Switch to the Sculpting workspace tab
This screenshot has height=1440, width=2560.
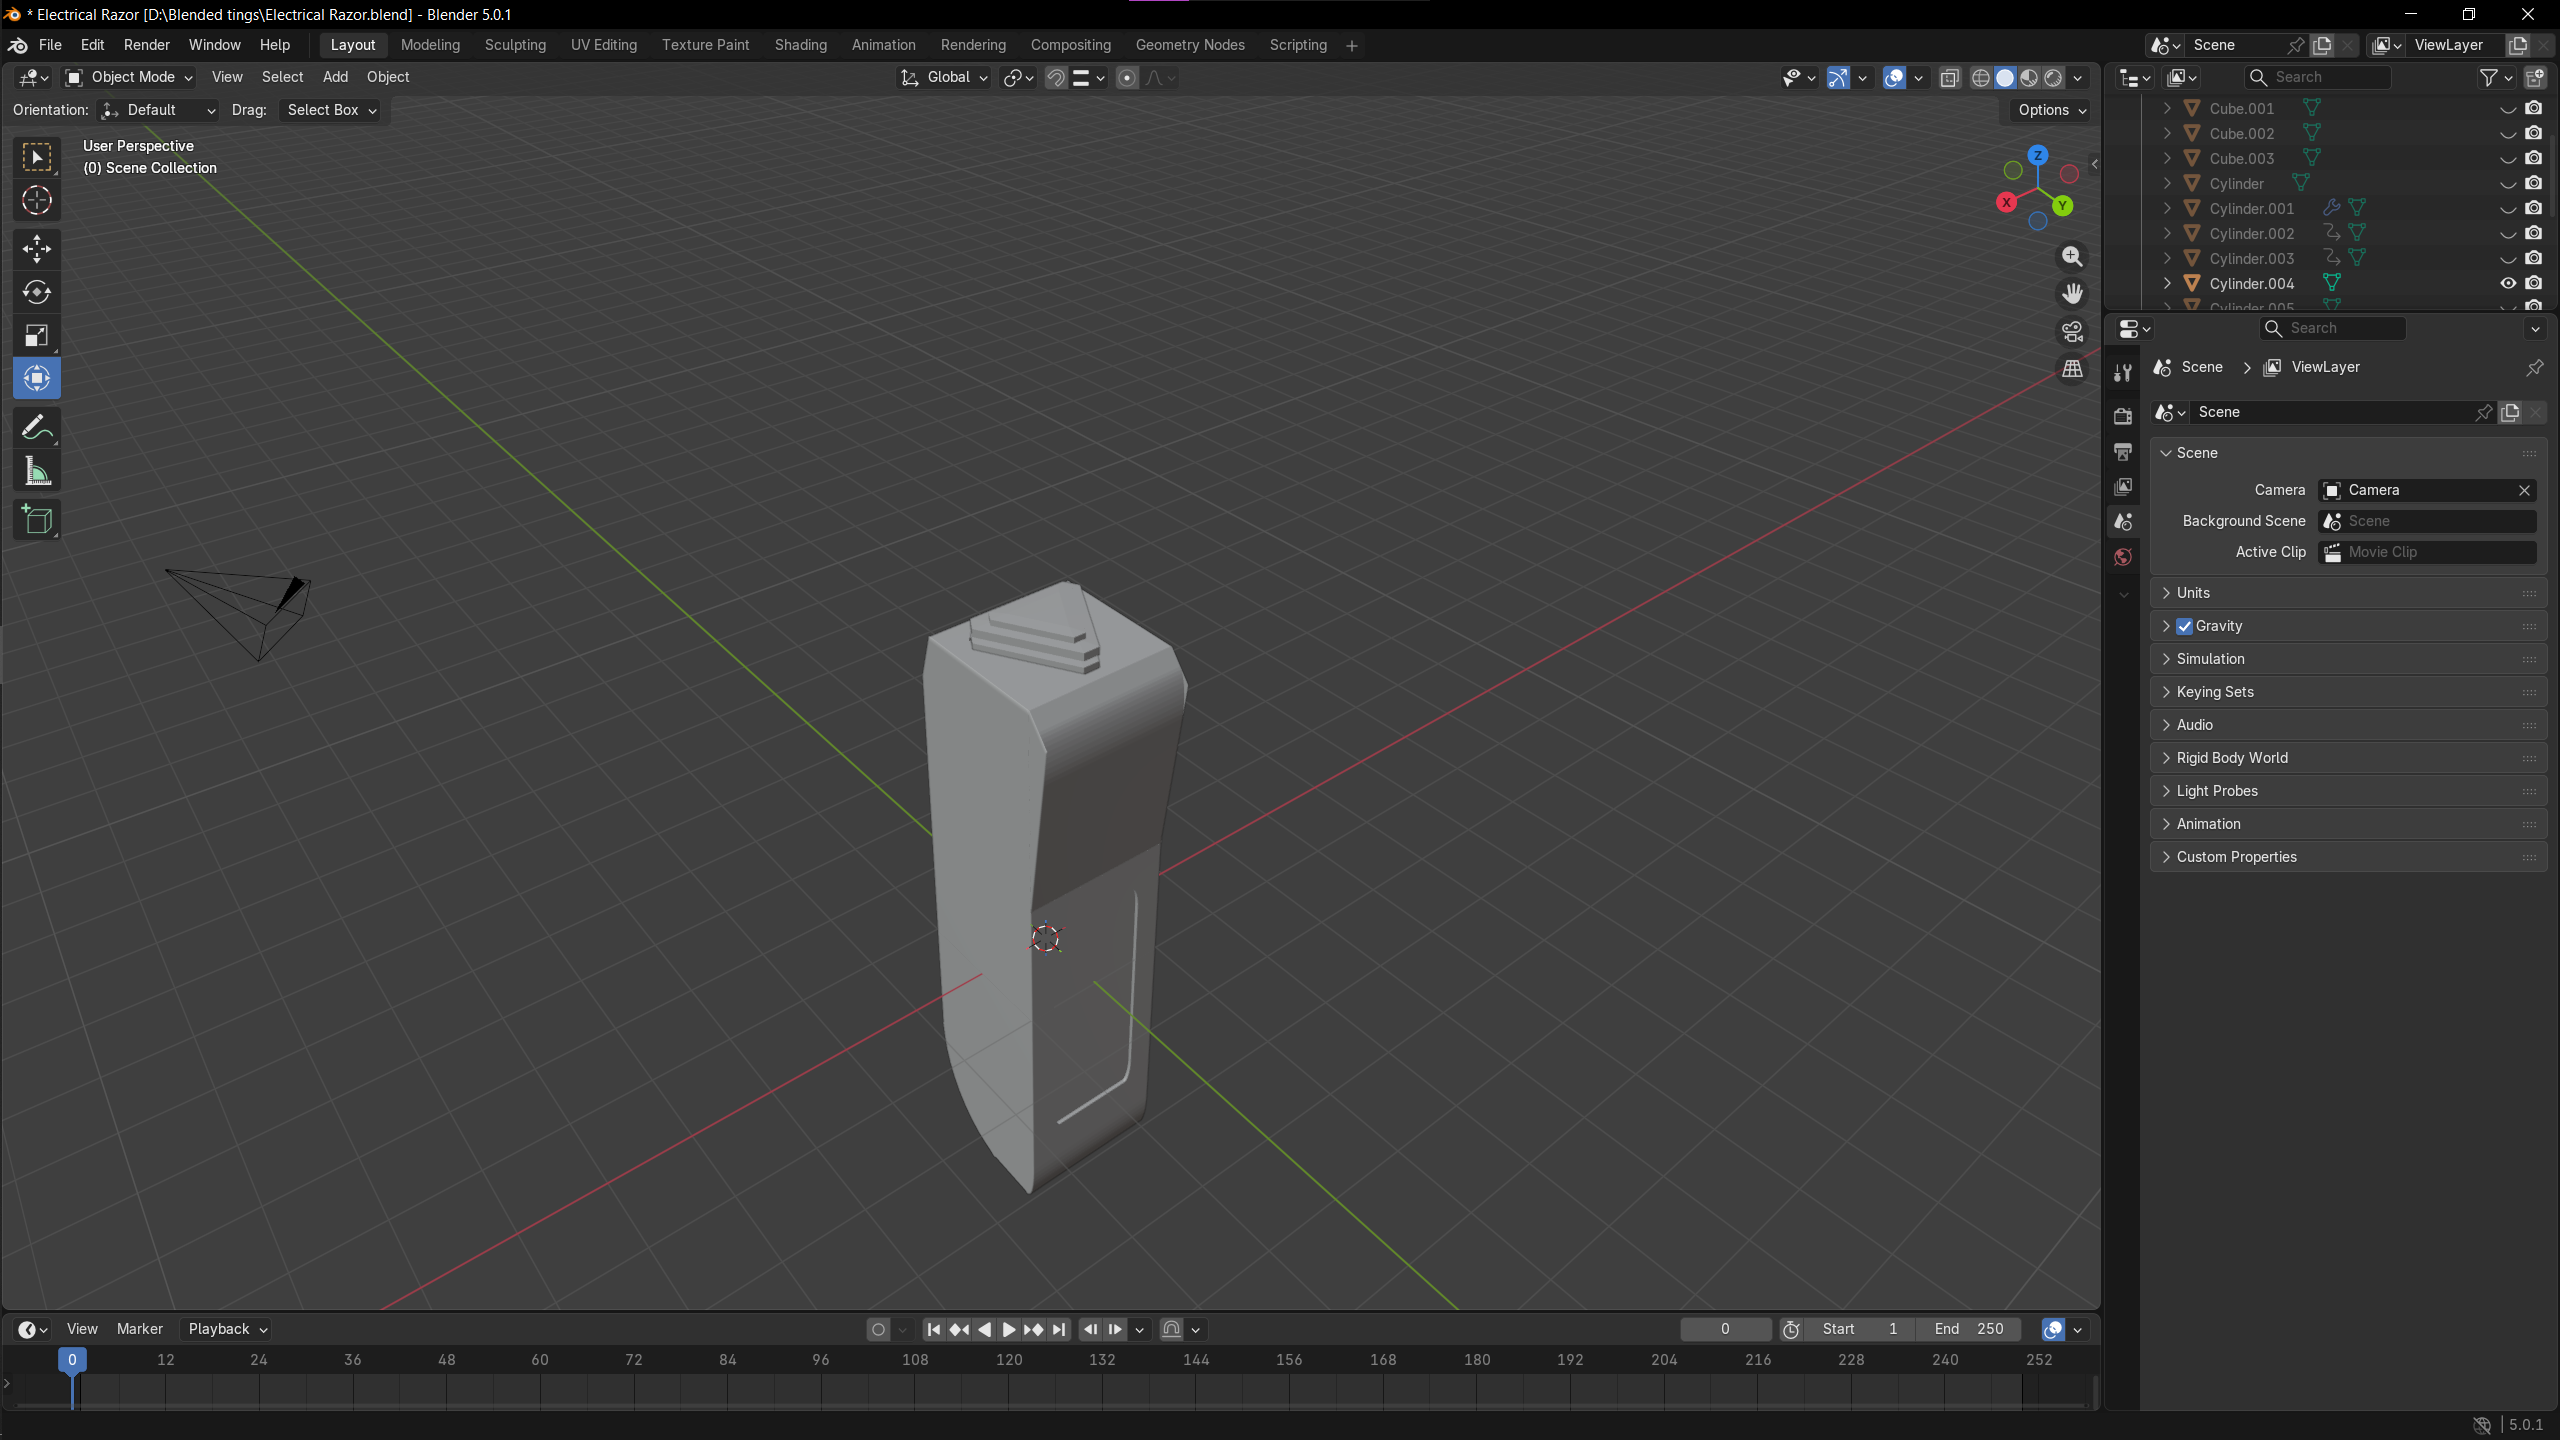(x=515, y=45)
